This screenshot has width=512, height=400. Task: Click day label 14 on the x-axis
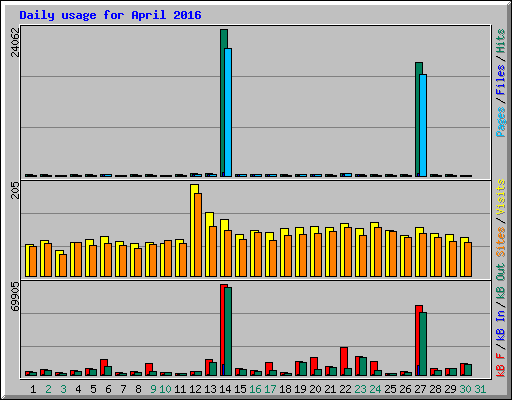click(225, 389)
